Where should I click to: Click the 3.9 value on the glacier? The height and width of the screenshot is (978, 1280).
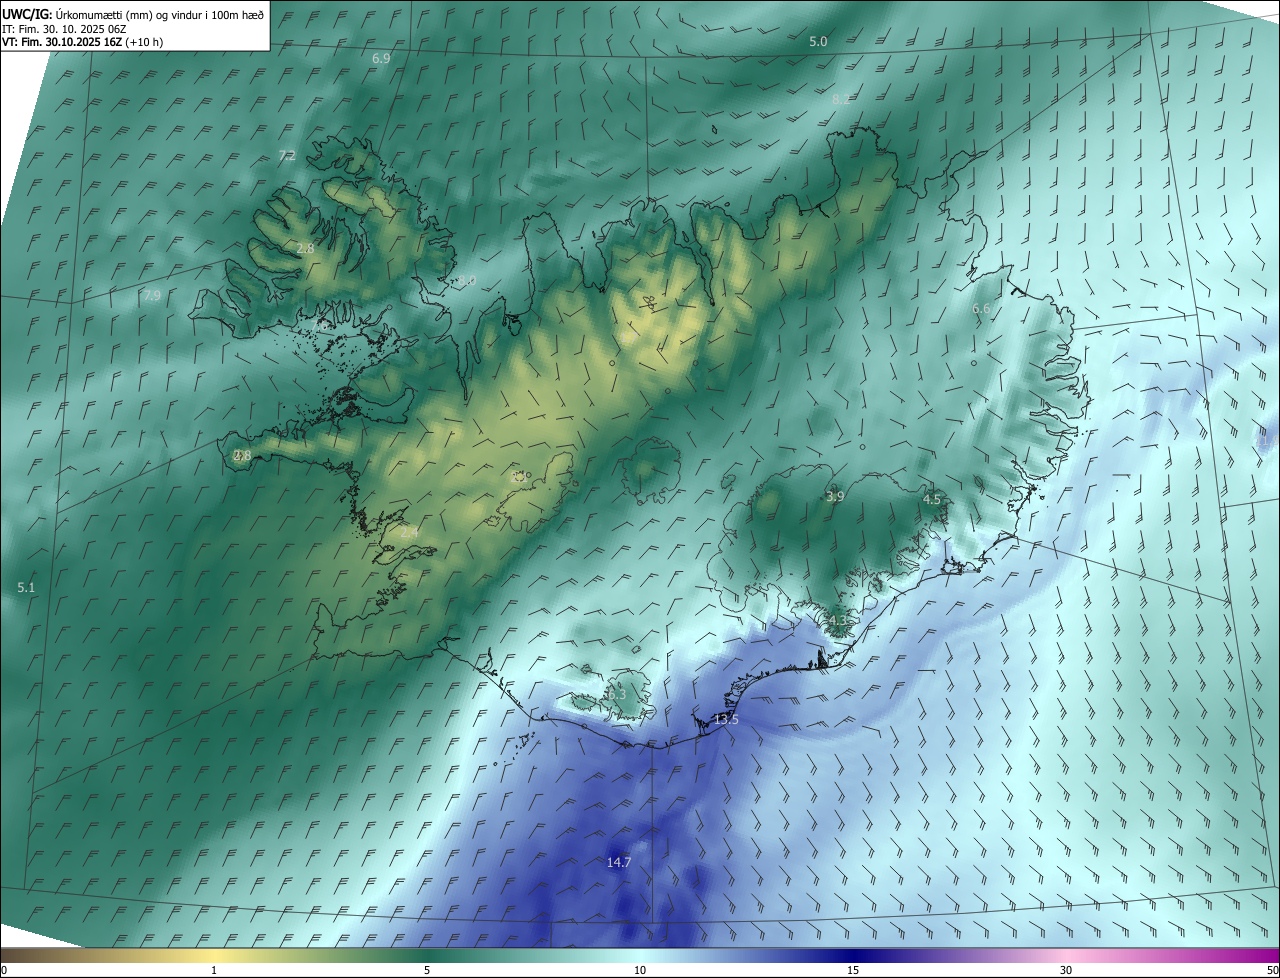coord(835,496)
